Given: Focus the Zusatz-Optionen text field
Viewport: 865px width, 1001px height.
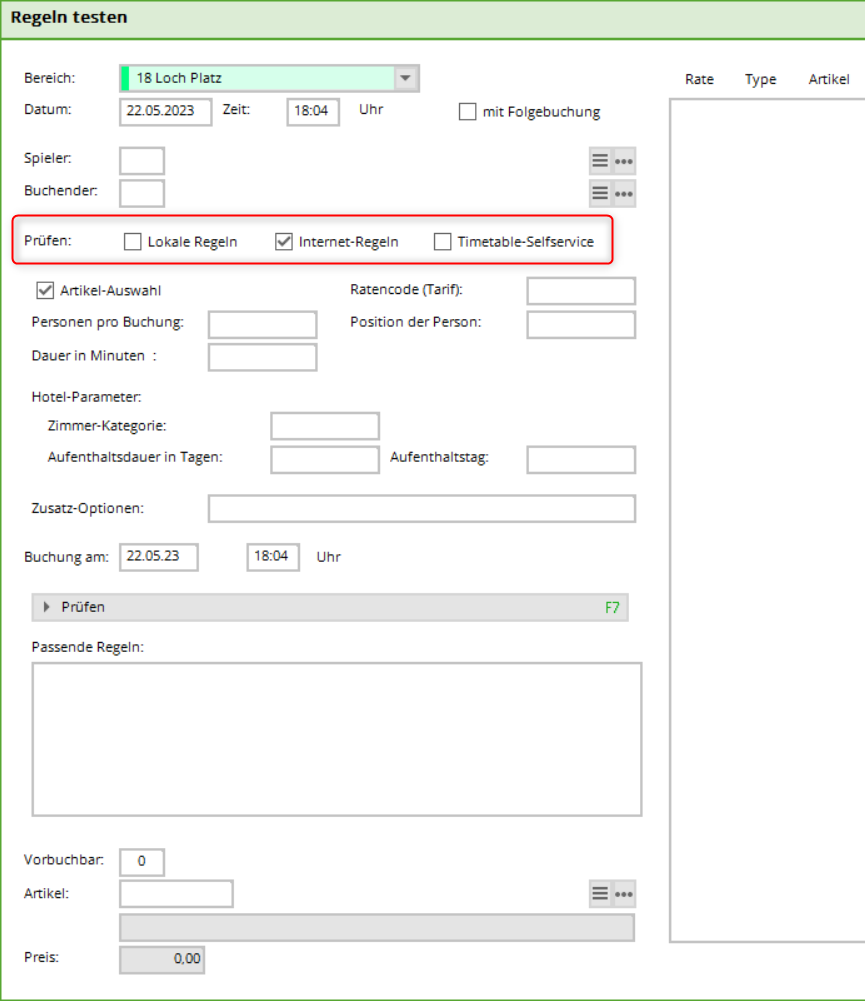Looking at the screenshot, I should click(421, 509).
